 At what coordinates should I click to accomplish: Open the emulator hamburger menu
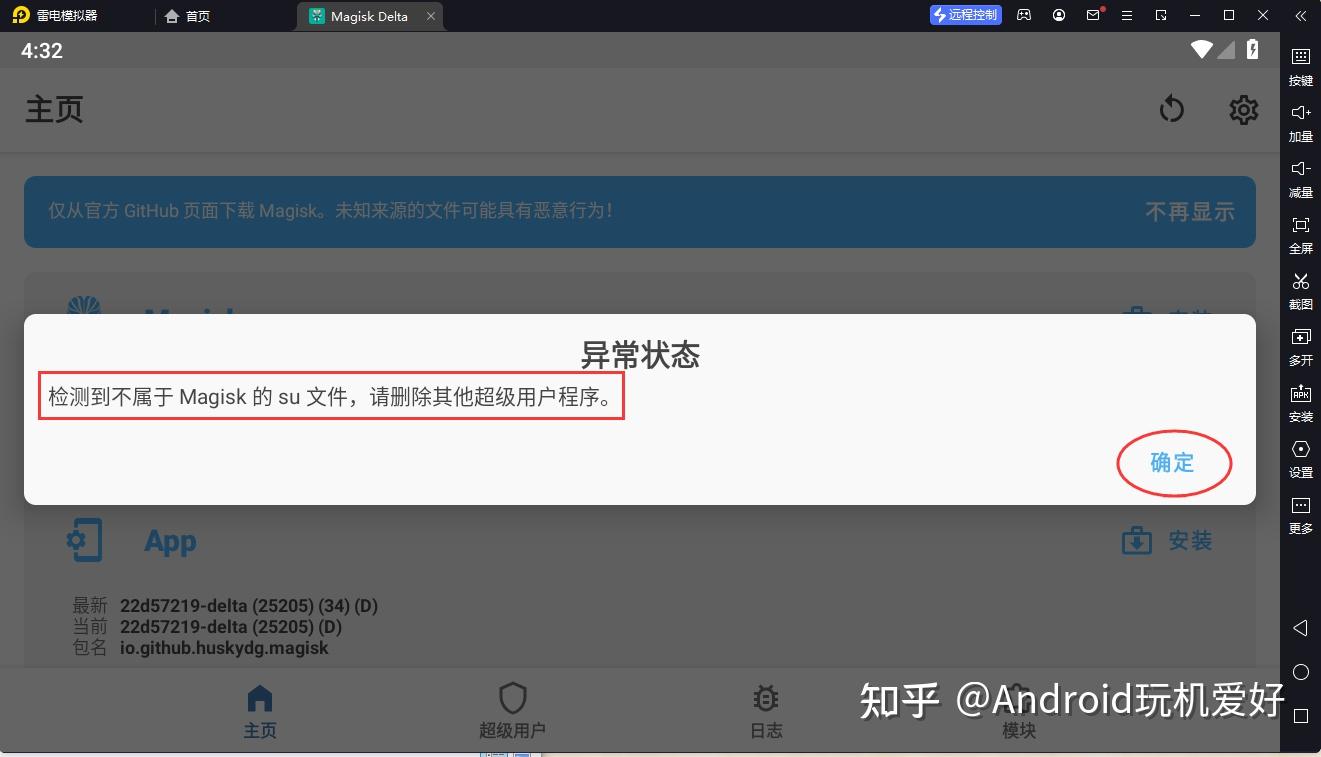coord(1127,15)
